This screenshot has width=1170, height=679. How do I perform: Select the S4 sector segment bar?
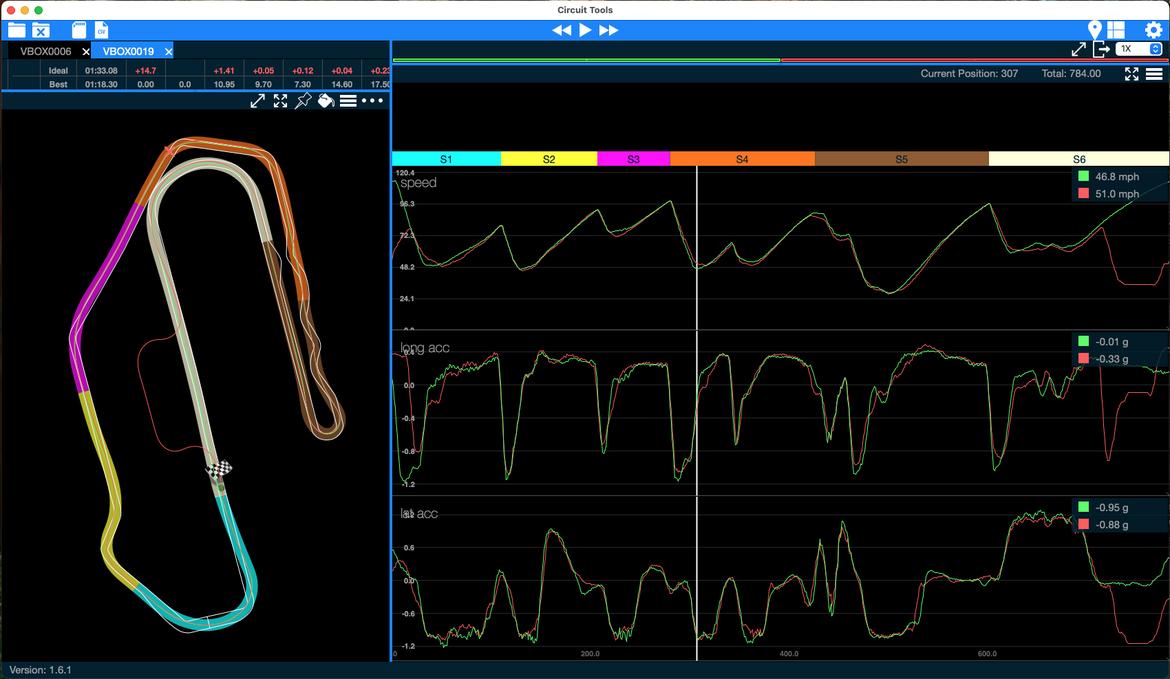point(741,159)
